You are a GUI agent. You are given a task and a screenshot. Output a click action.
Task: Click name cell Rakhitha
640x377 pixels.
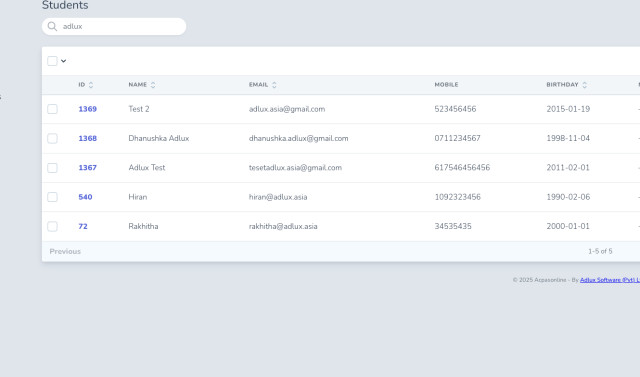pyautogui.click(x=143, y=226)
